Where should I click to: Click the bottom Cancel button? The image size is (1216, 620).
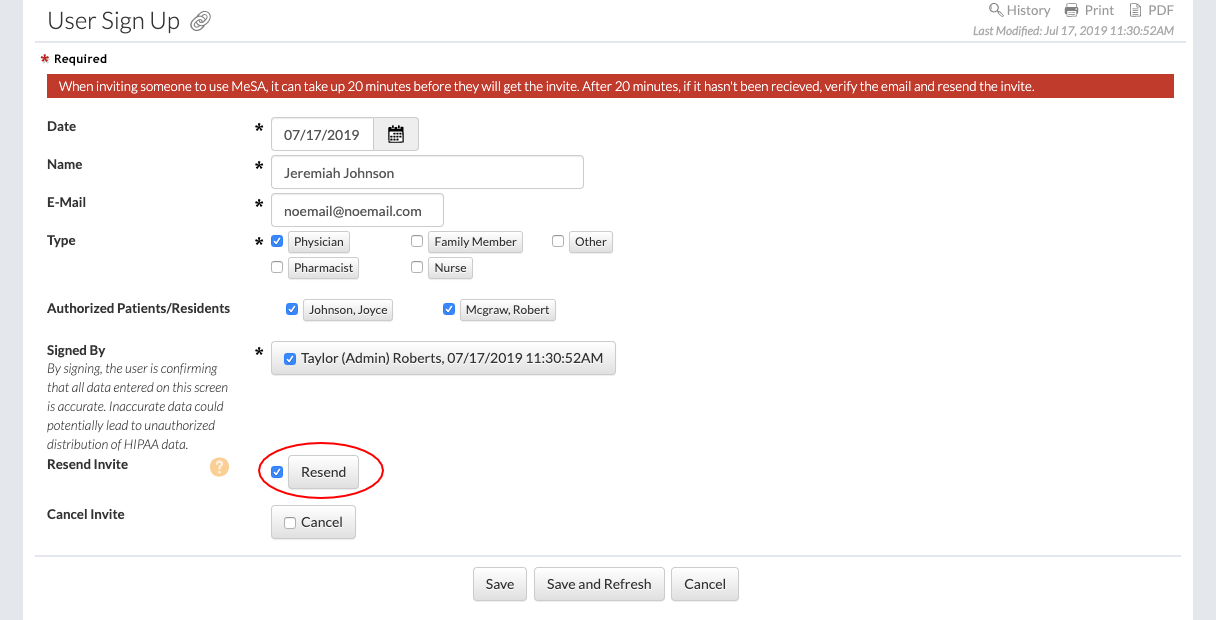(704, 584)
